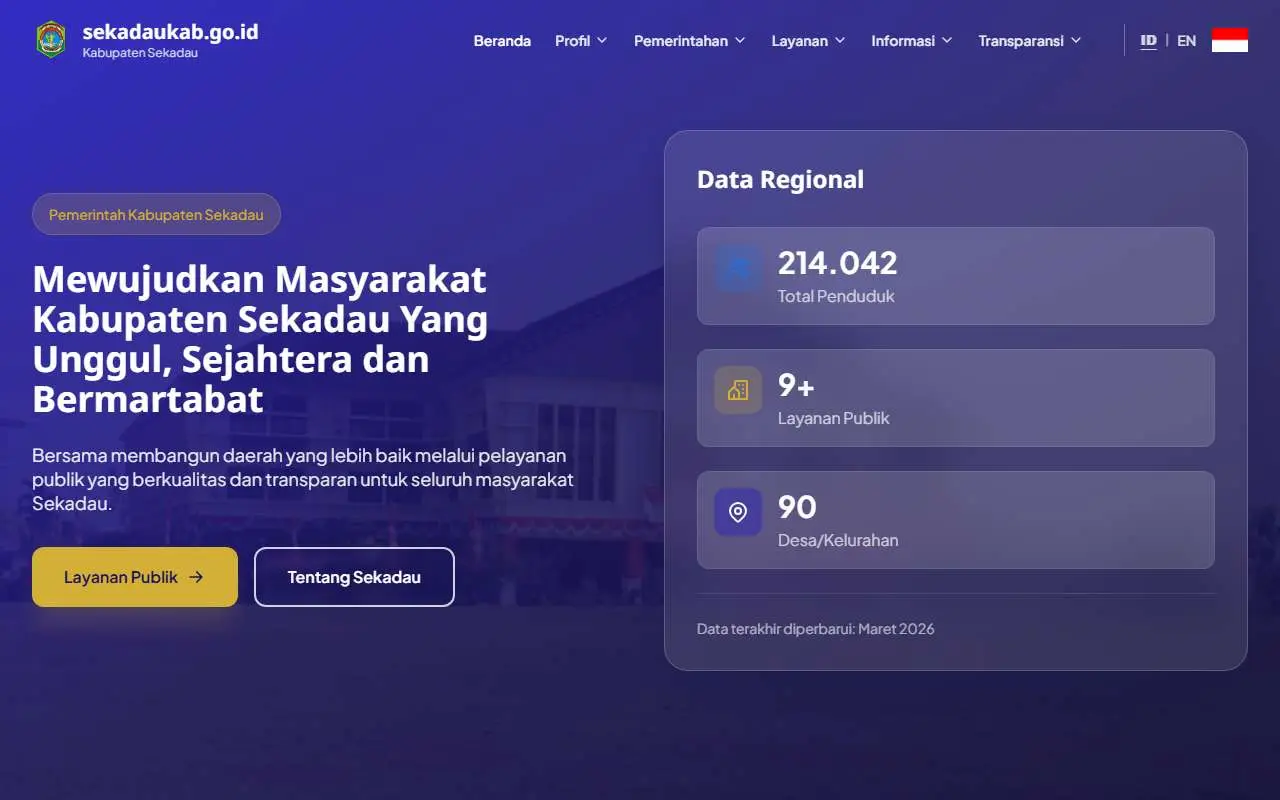Image resolution: width=1280 pixels, height=800 pixels.
Task: Click the people icon beside Total Penduduk
Action: click(x=738, y=268)
